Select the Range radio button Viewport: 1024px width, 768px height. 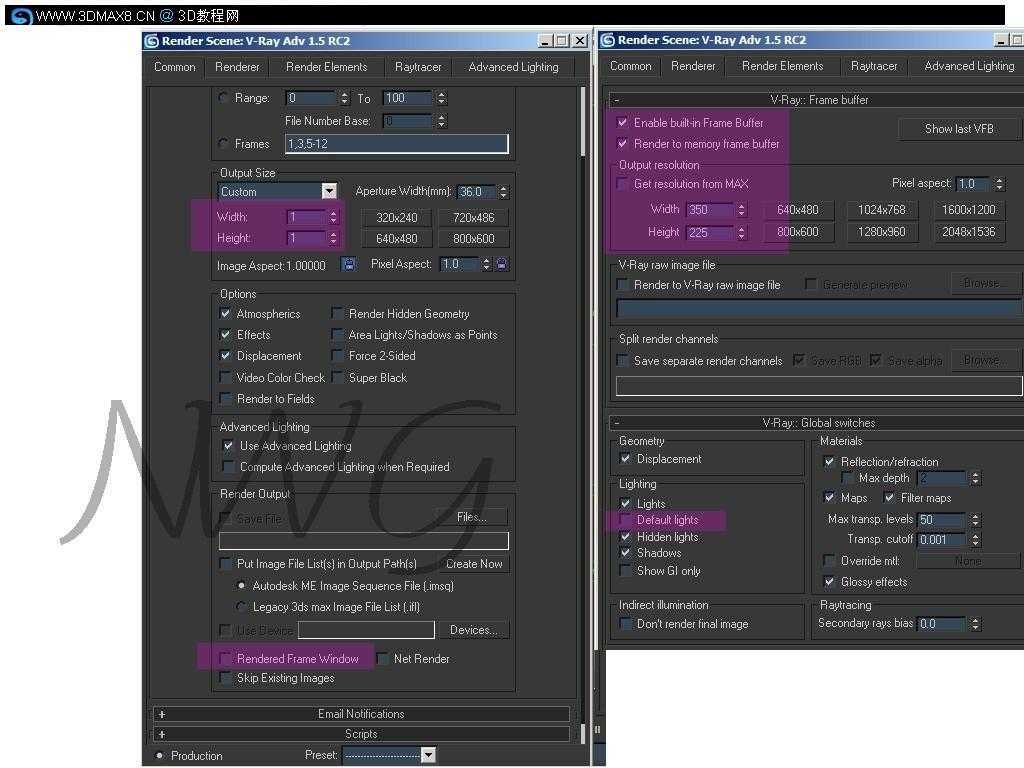(x=223, y=97)
